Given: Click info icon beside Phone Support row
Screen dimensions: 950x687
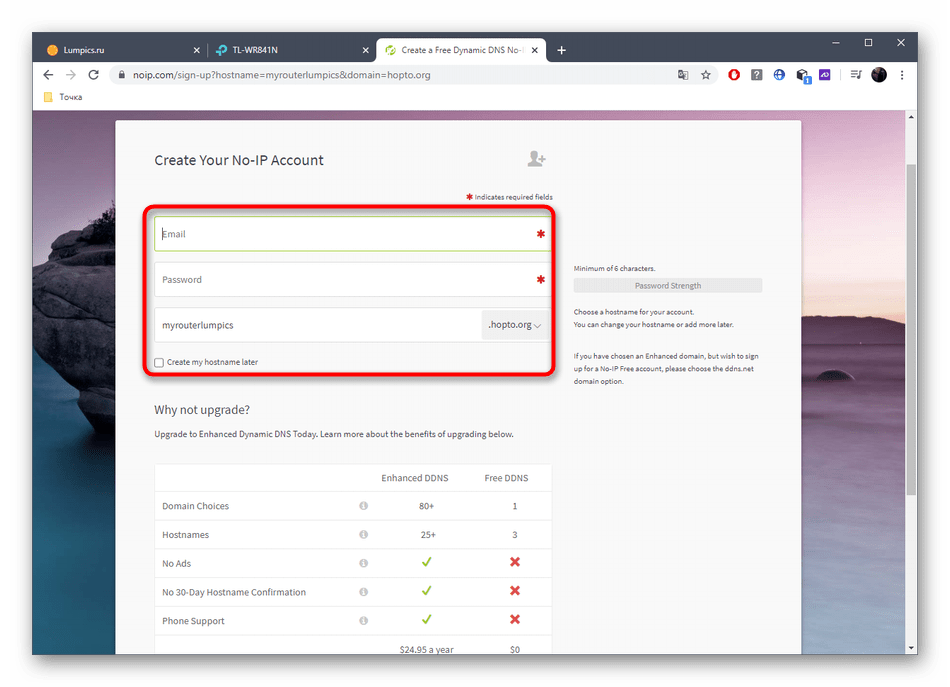Looking at the screenshot, I should (x=363, y=621).
